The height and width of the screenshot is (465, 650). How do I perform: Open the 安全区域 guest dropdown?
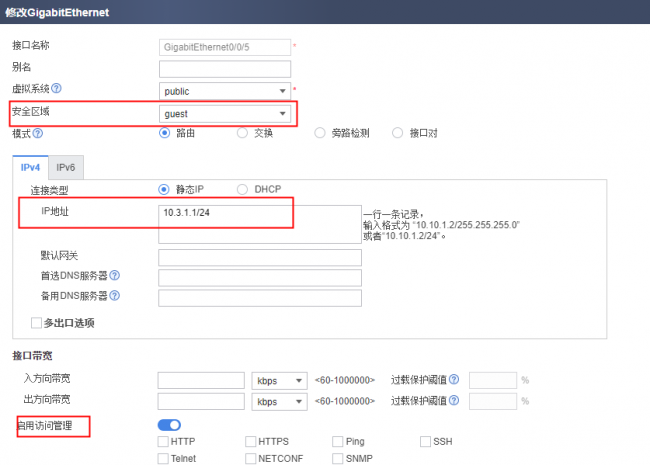[x=225, y=114]
